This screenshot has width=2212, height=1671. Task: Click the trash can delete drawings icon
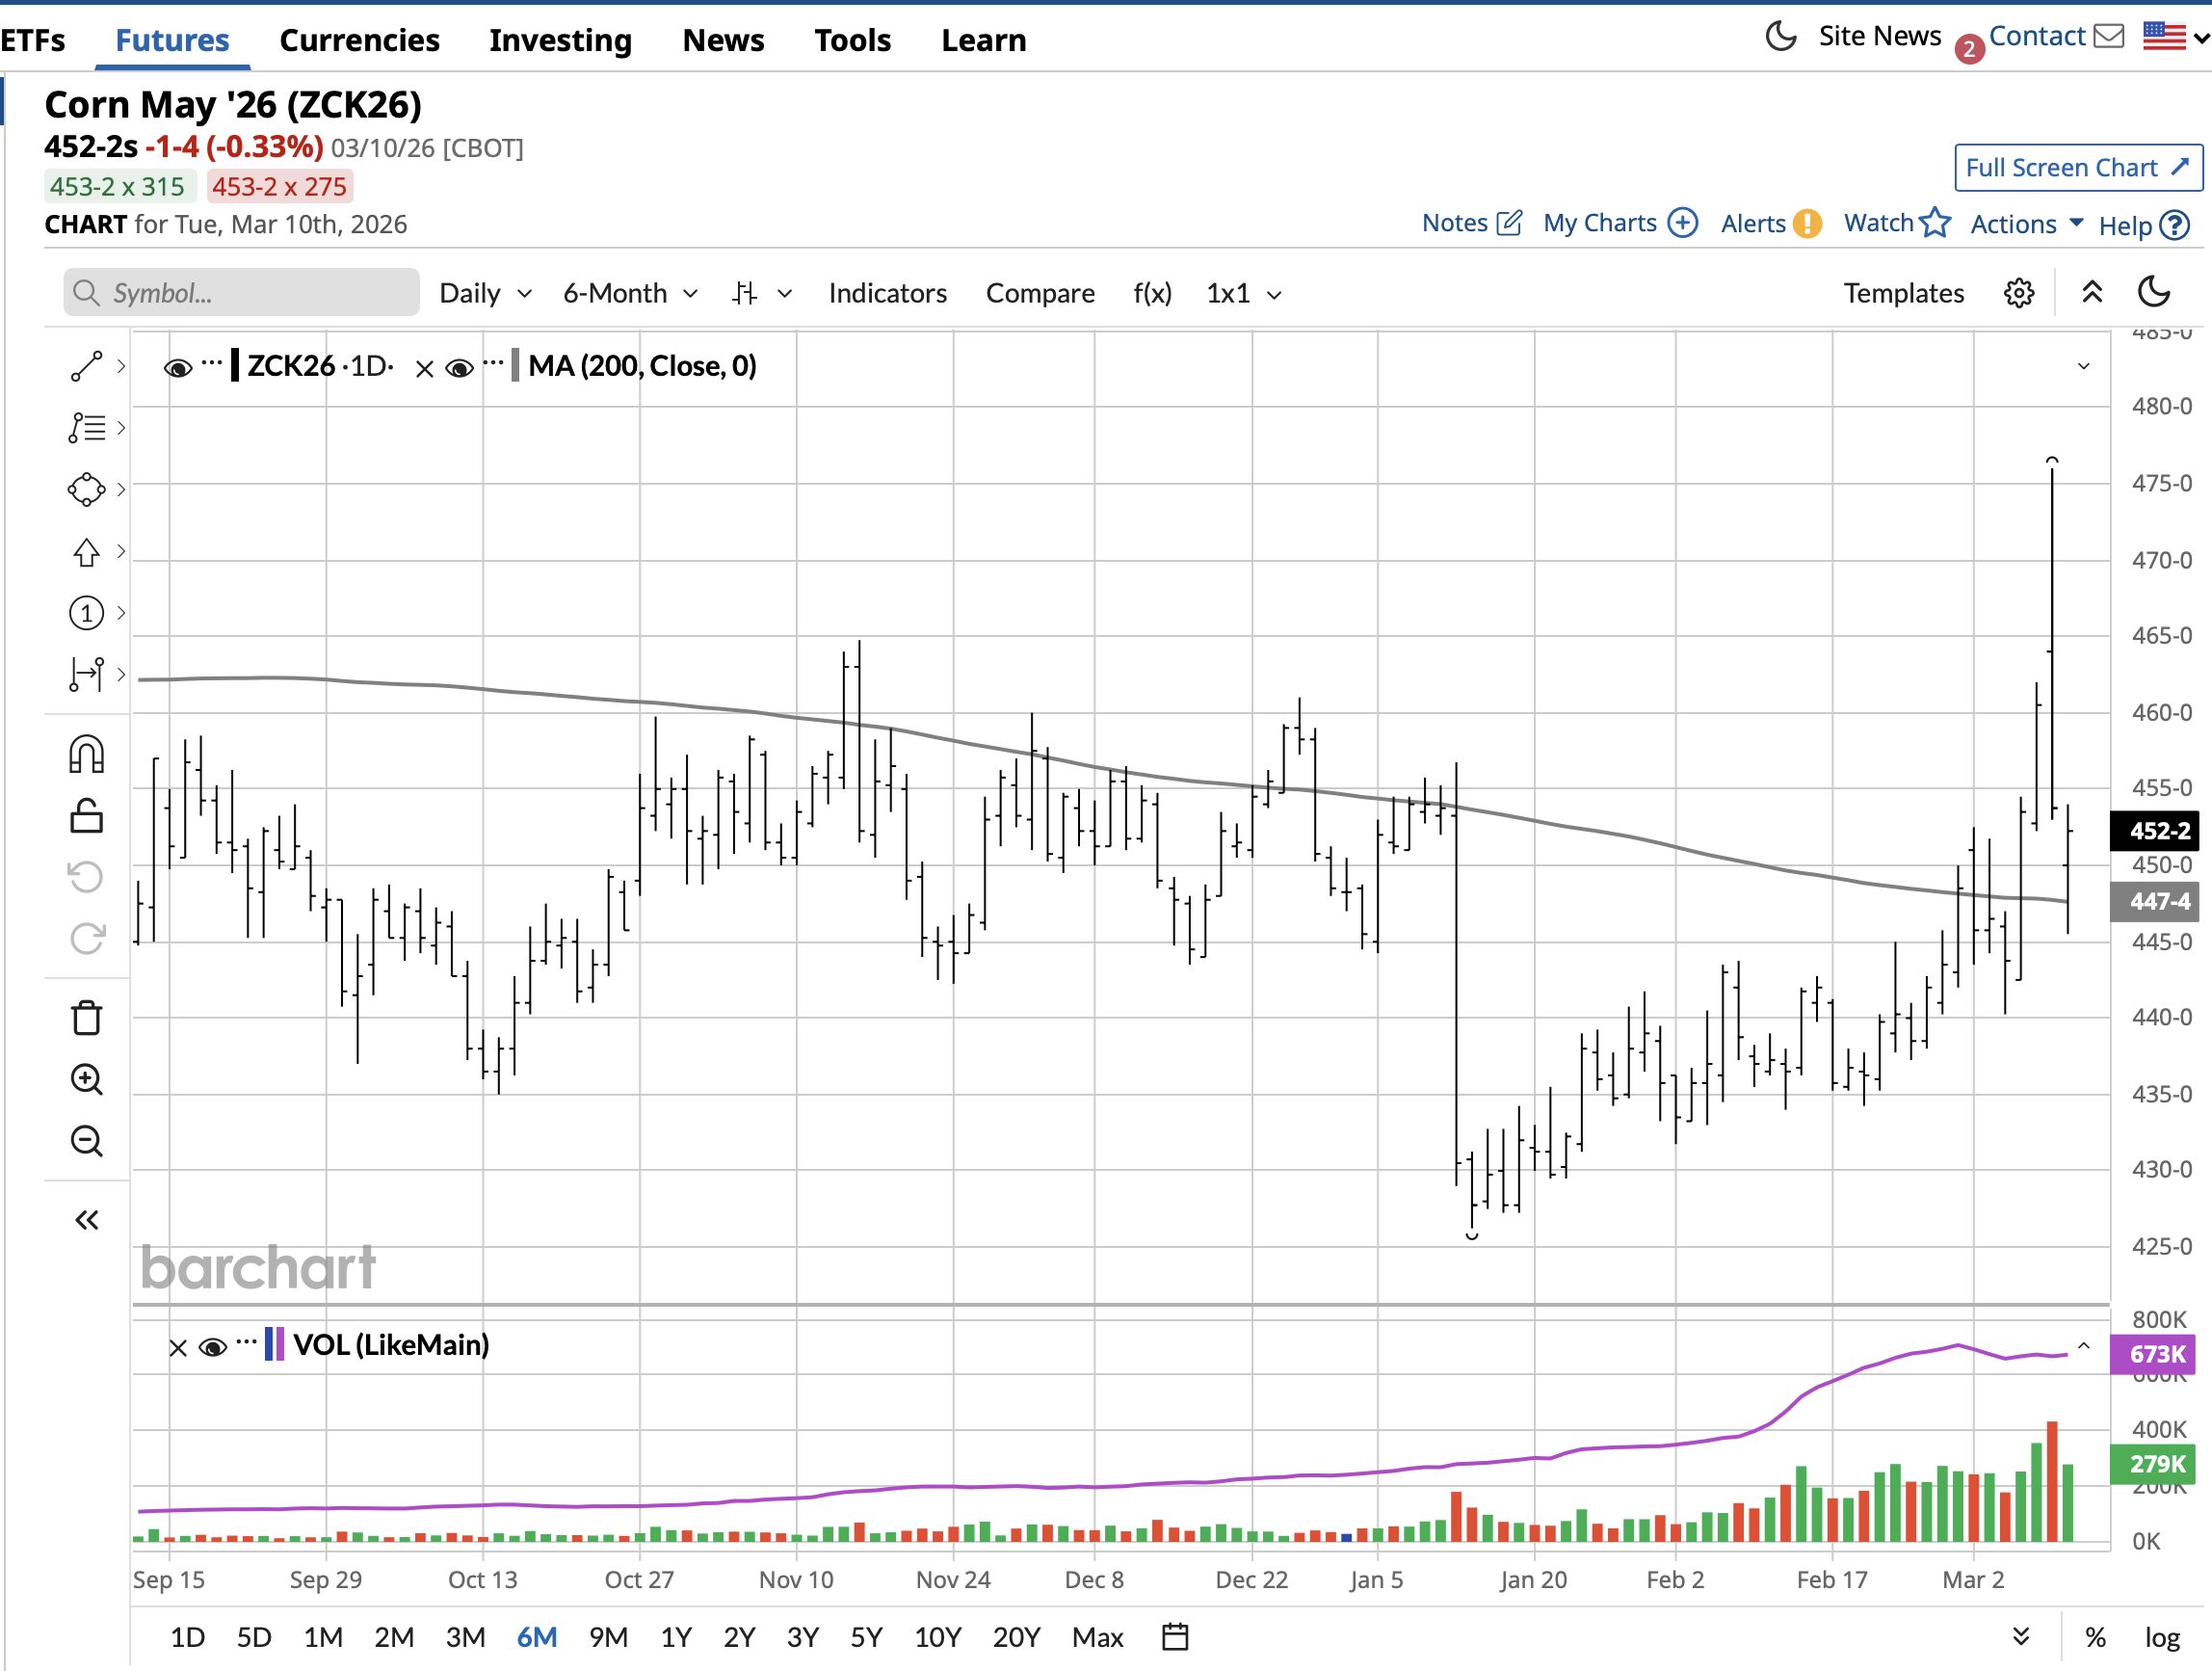coord(86,1018)
